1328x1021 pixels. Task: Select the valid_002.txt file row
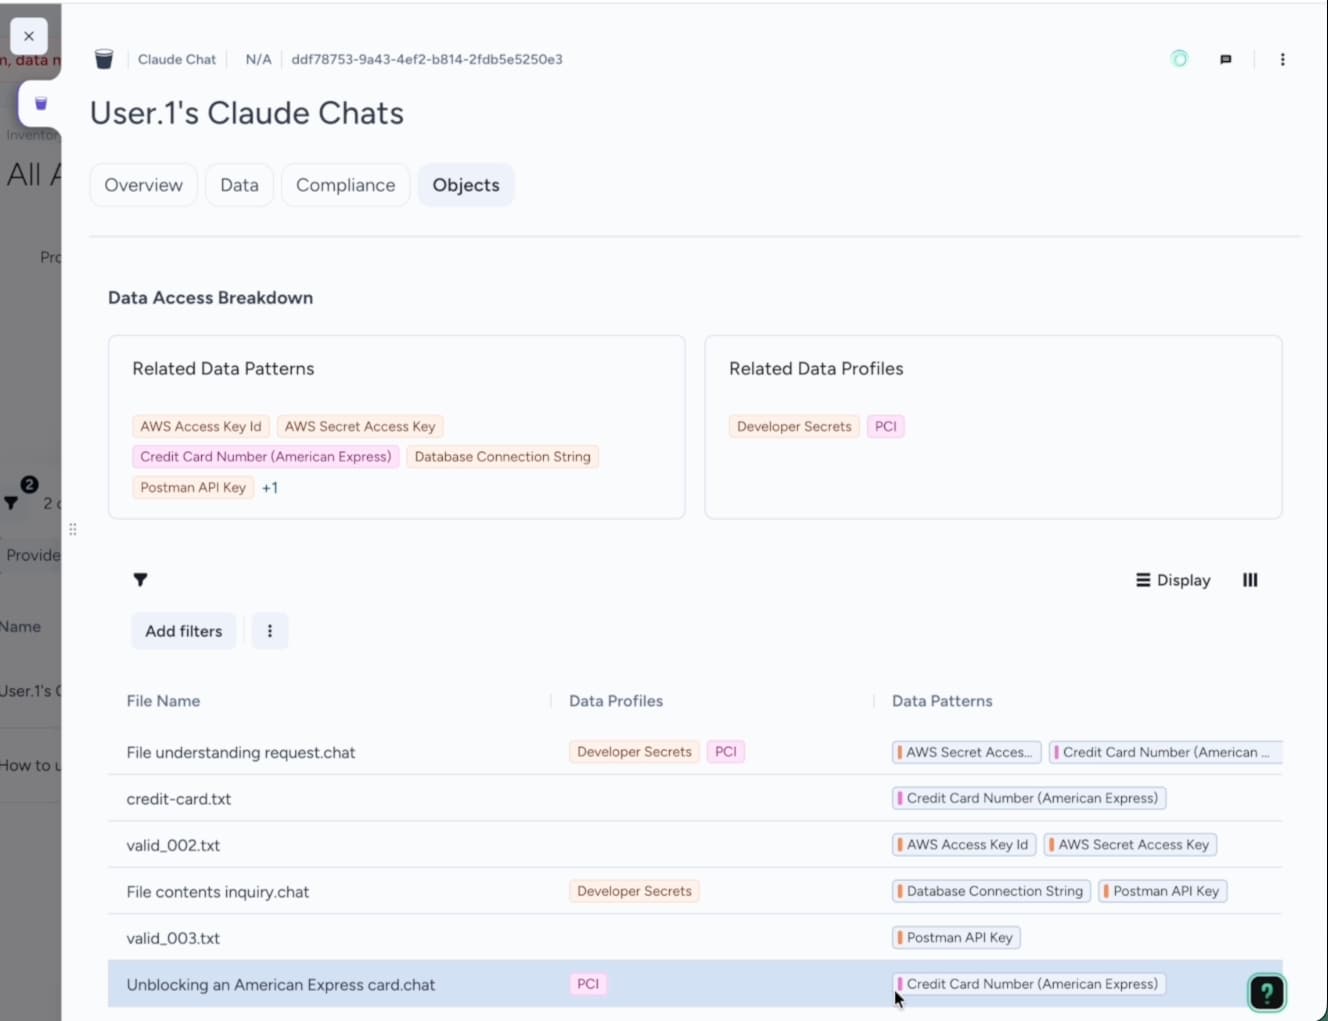695,845
